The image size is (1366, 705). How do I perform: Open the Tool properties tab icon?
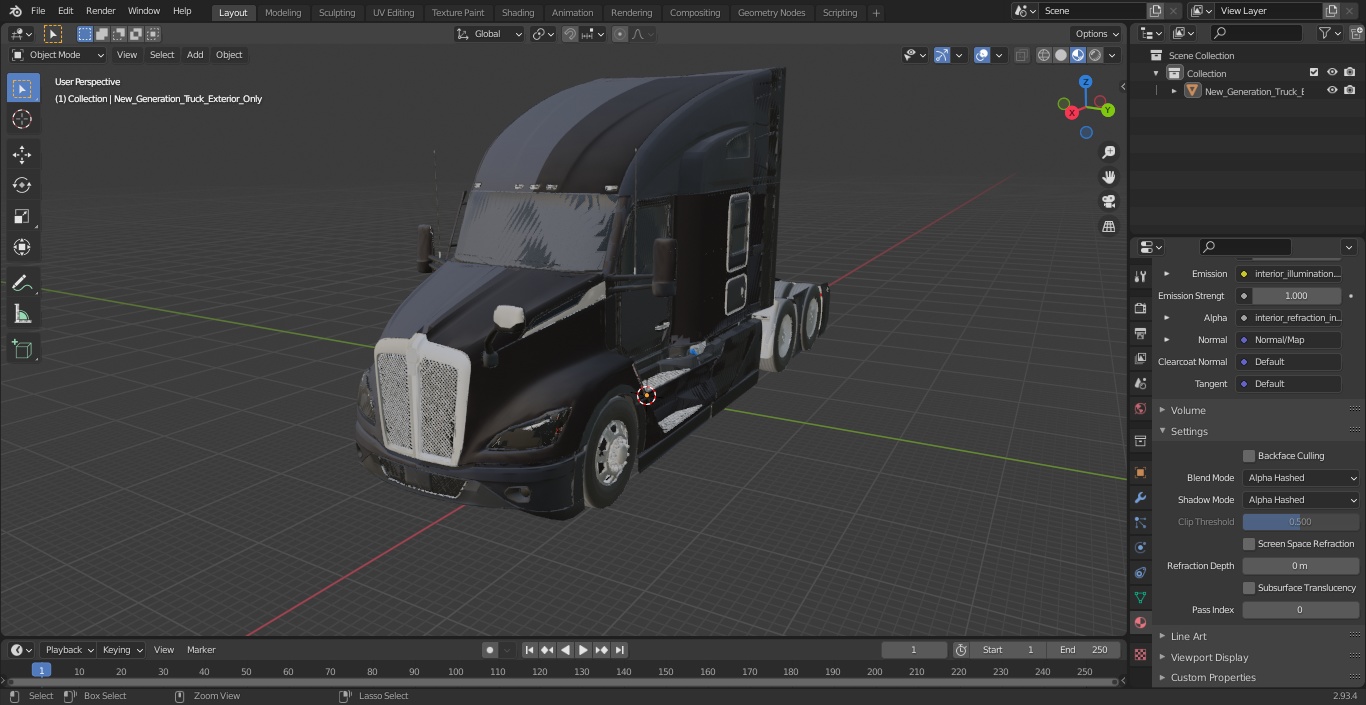[1140, 276]
